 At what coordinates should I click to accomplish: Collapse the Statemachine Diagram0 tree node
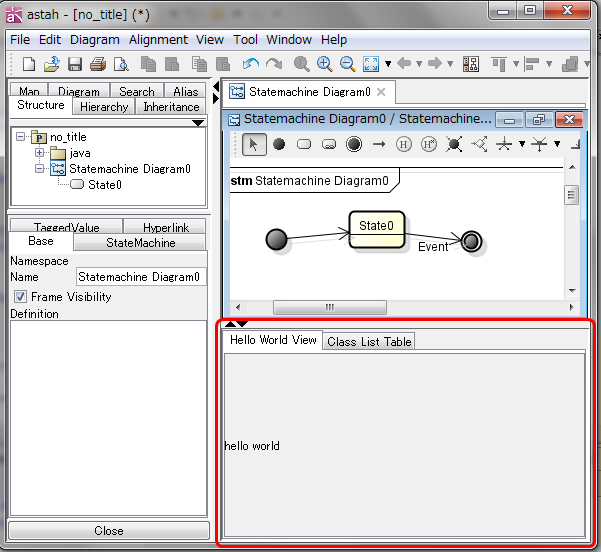tap(39, 169)
